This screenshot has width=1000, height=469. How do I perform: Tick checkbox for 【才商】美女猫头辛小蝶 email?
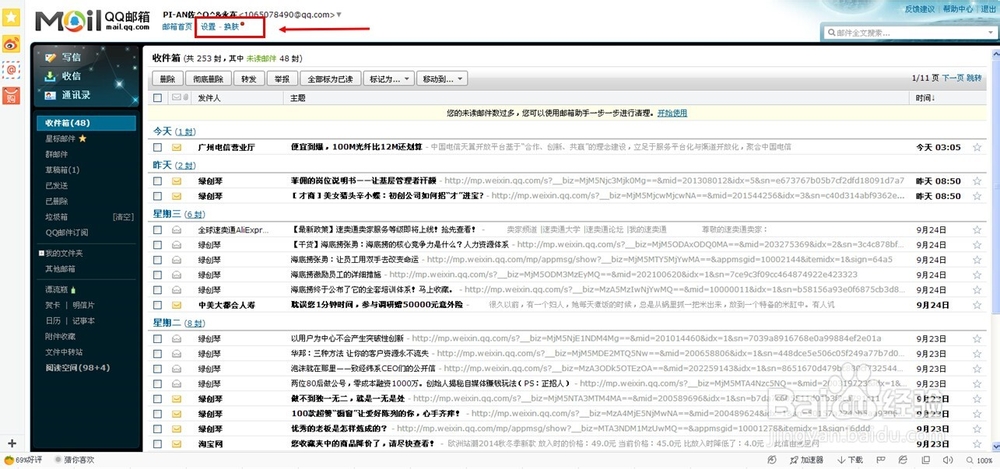158,196
